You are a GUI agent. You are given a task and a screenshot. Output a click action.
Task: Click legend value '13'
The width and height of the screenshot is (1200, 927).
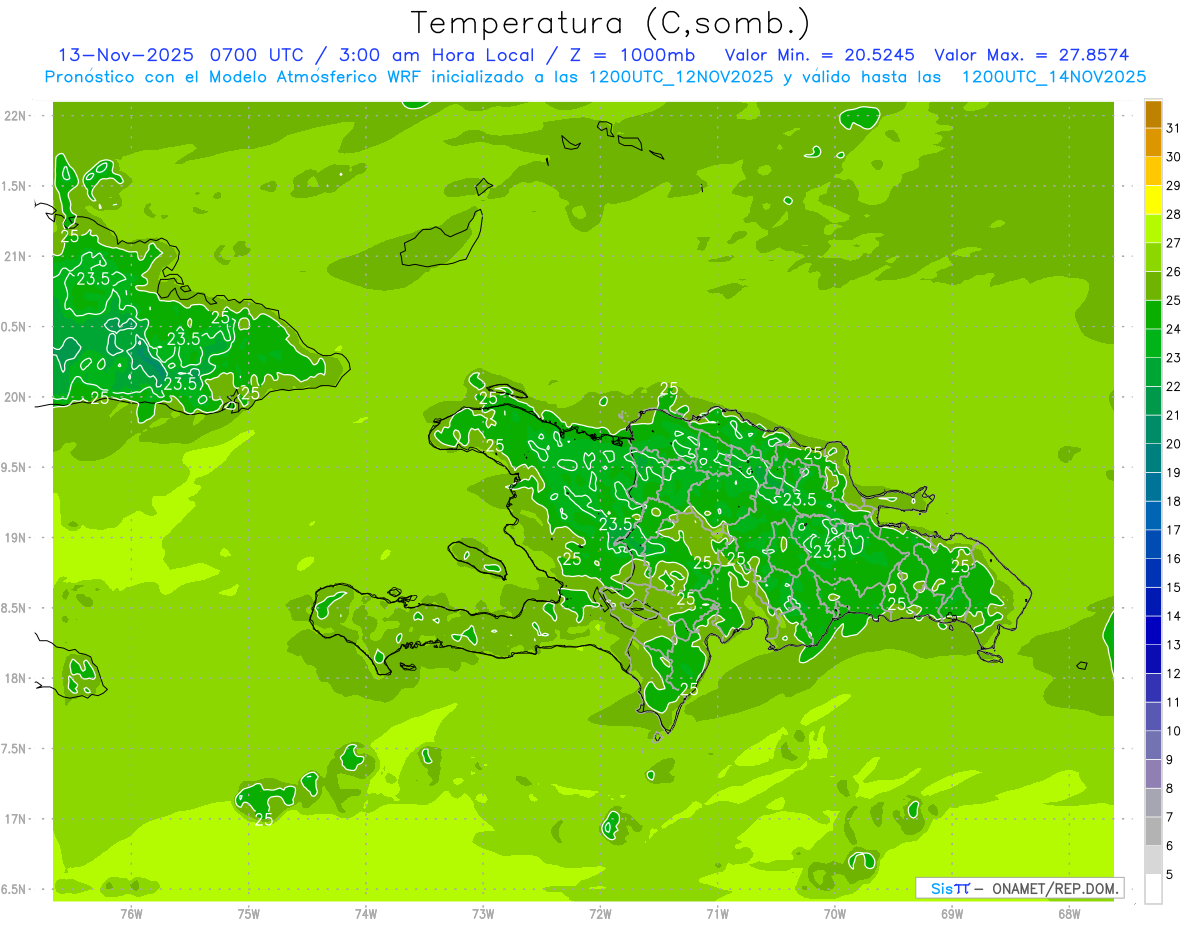coord(1174,645)
